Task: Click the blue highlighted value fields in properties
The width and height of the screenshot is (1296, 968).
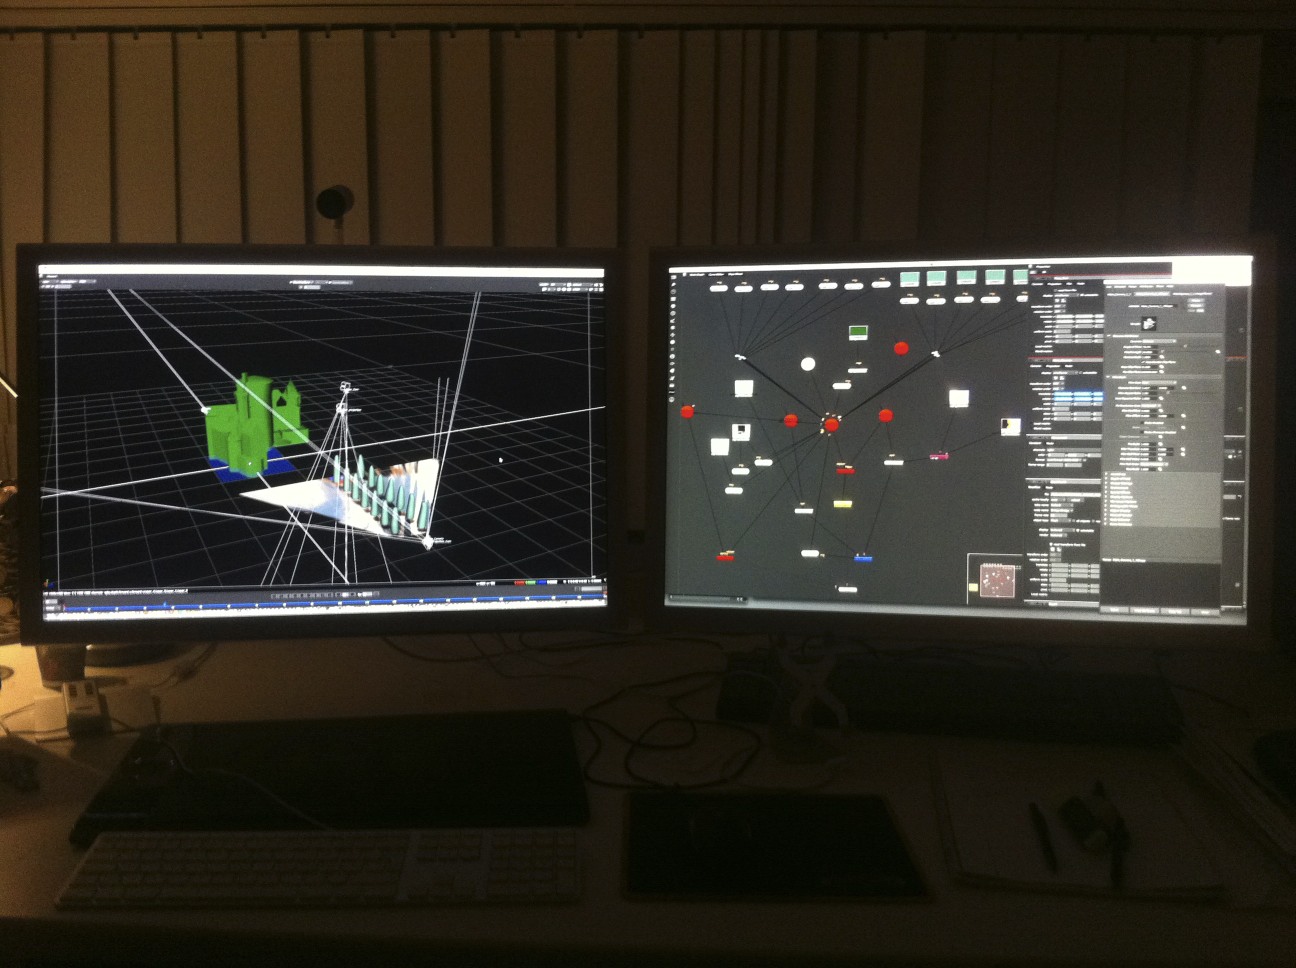Action: click(1080, 398)
